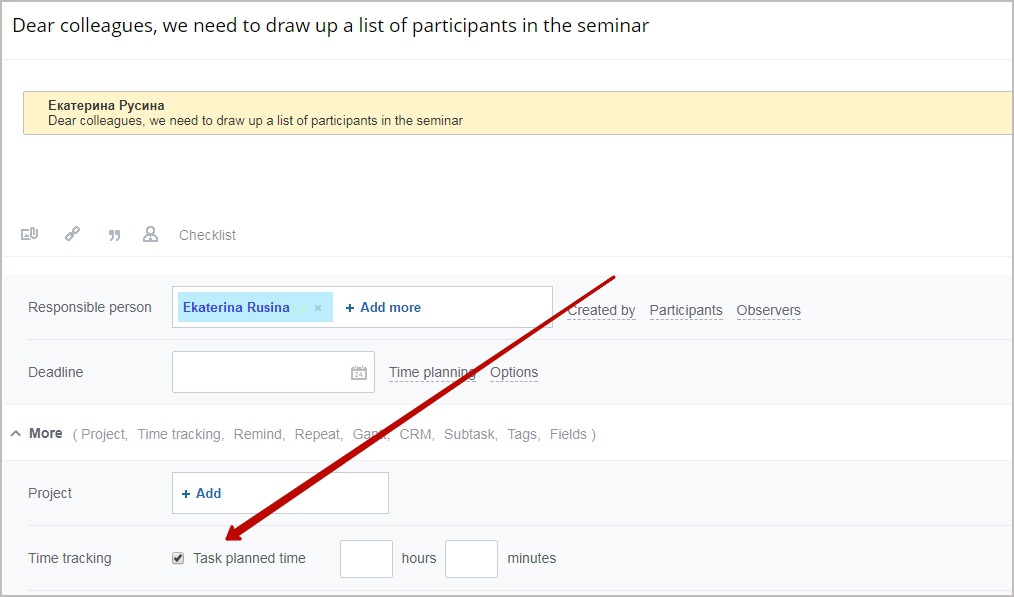This screenshot has height=597, width=1014.
Task: Click Add more responsible person
Action: pos(383,308)
